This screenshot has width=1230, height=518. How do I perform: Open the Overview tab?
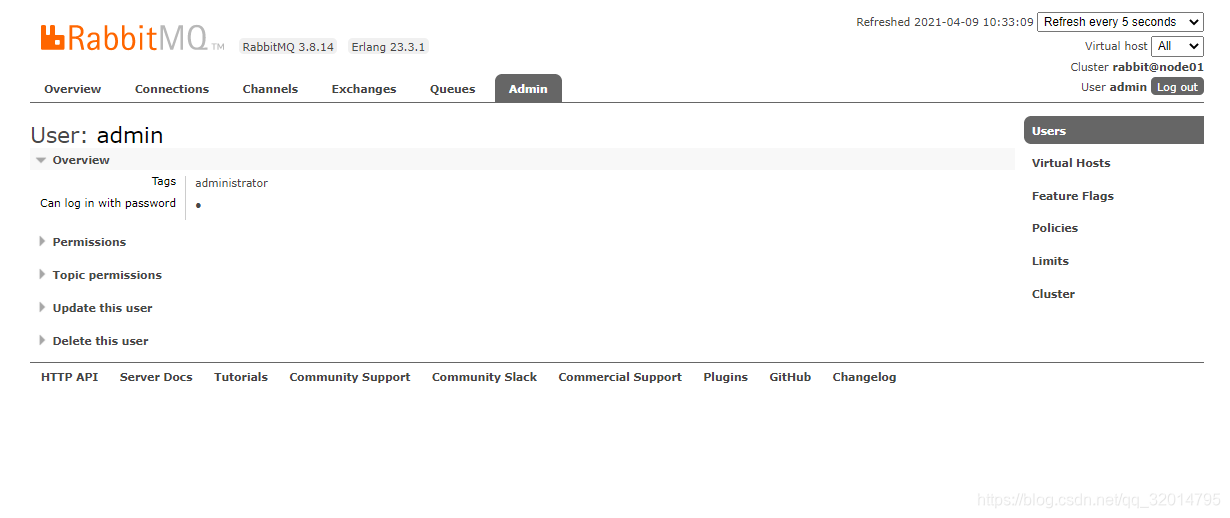pyautogui.click(x=72, y=89)
